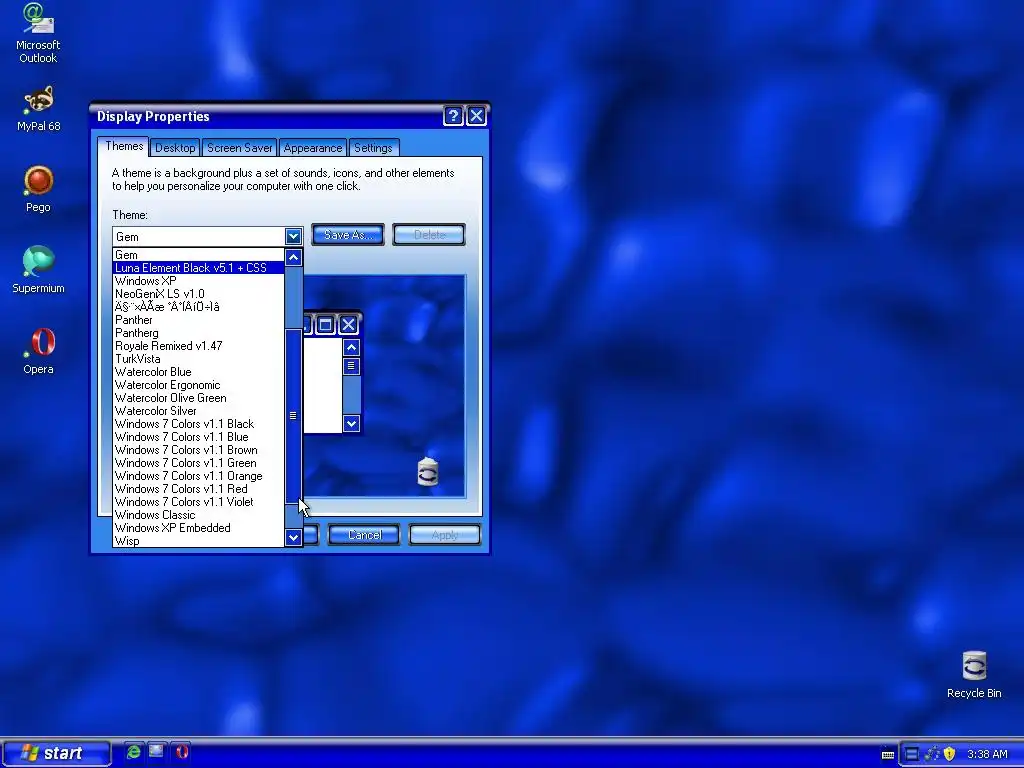
Task: Switch to the Screen Saver tab
Action: 239,148
